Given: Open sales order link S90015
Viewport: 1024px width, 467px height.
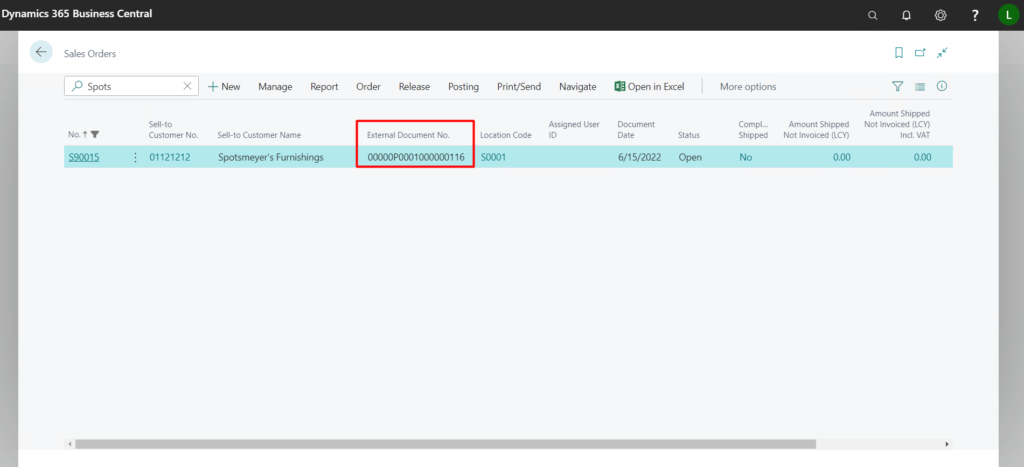Looking at the screenshot, I should 84,157.
